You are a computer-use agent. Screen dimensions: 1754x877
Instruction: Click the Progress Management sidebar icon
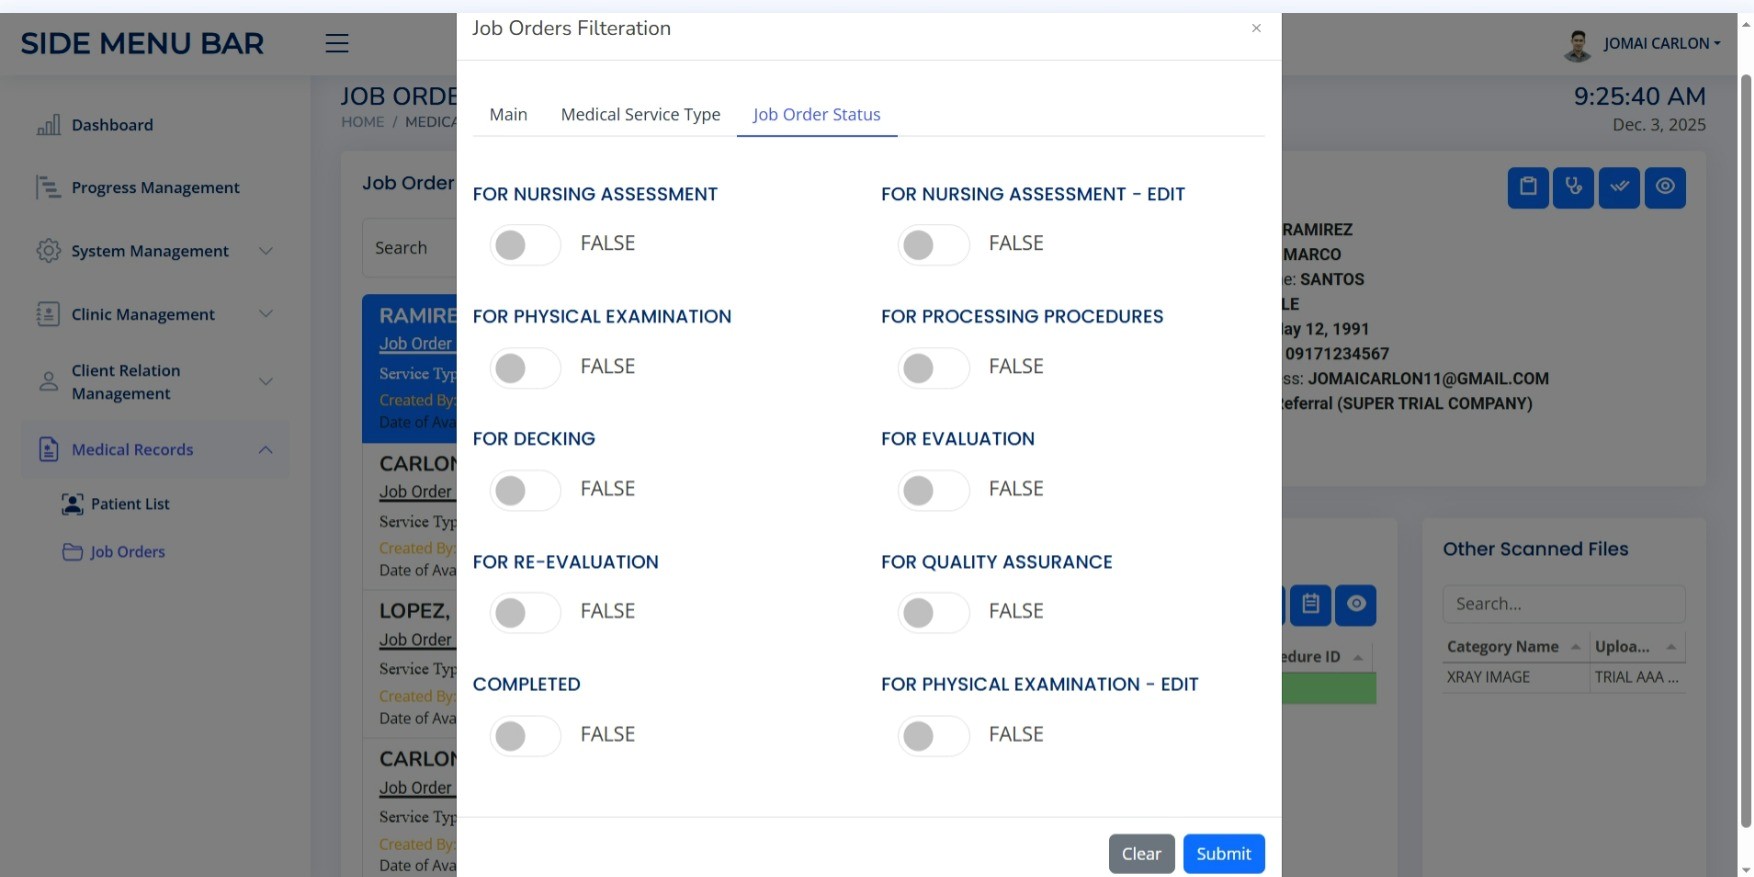[48, 187]
